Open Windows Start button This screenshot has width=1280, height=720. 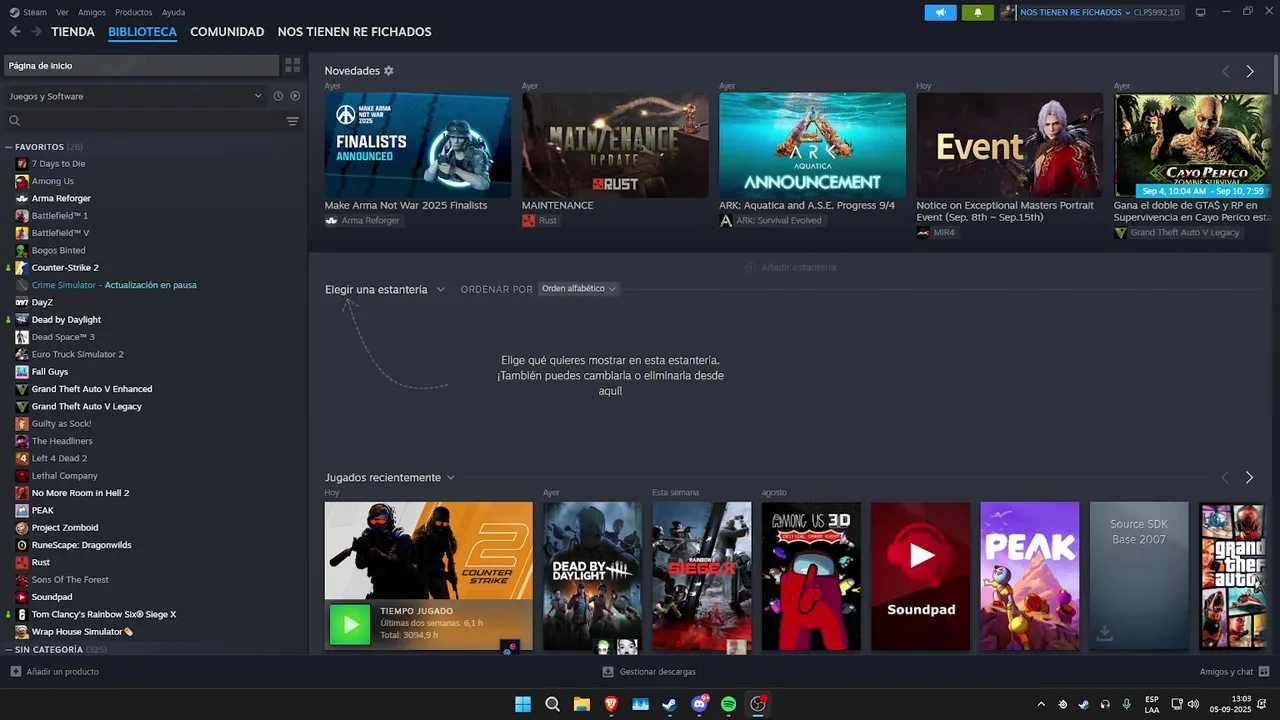(523, 704)
